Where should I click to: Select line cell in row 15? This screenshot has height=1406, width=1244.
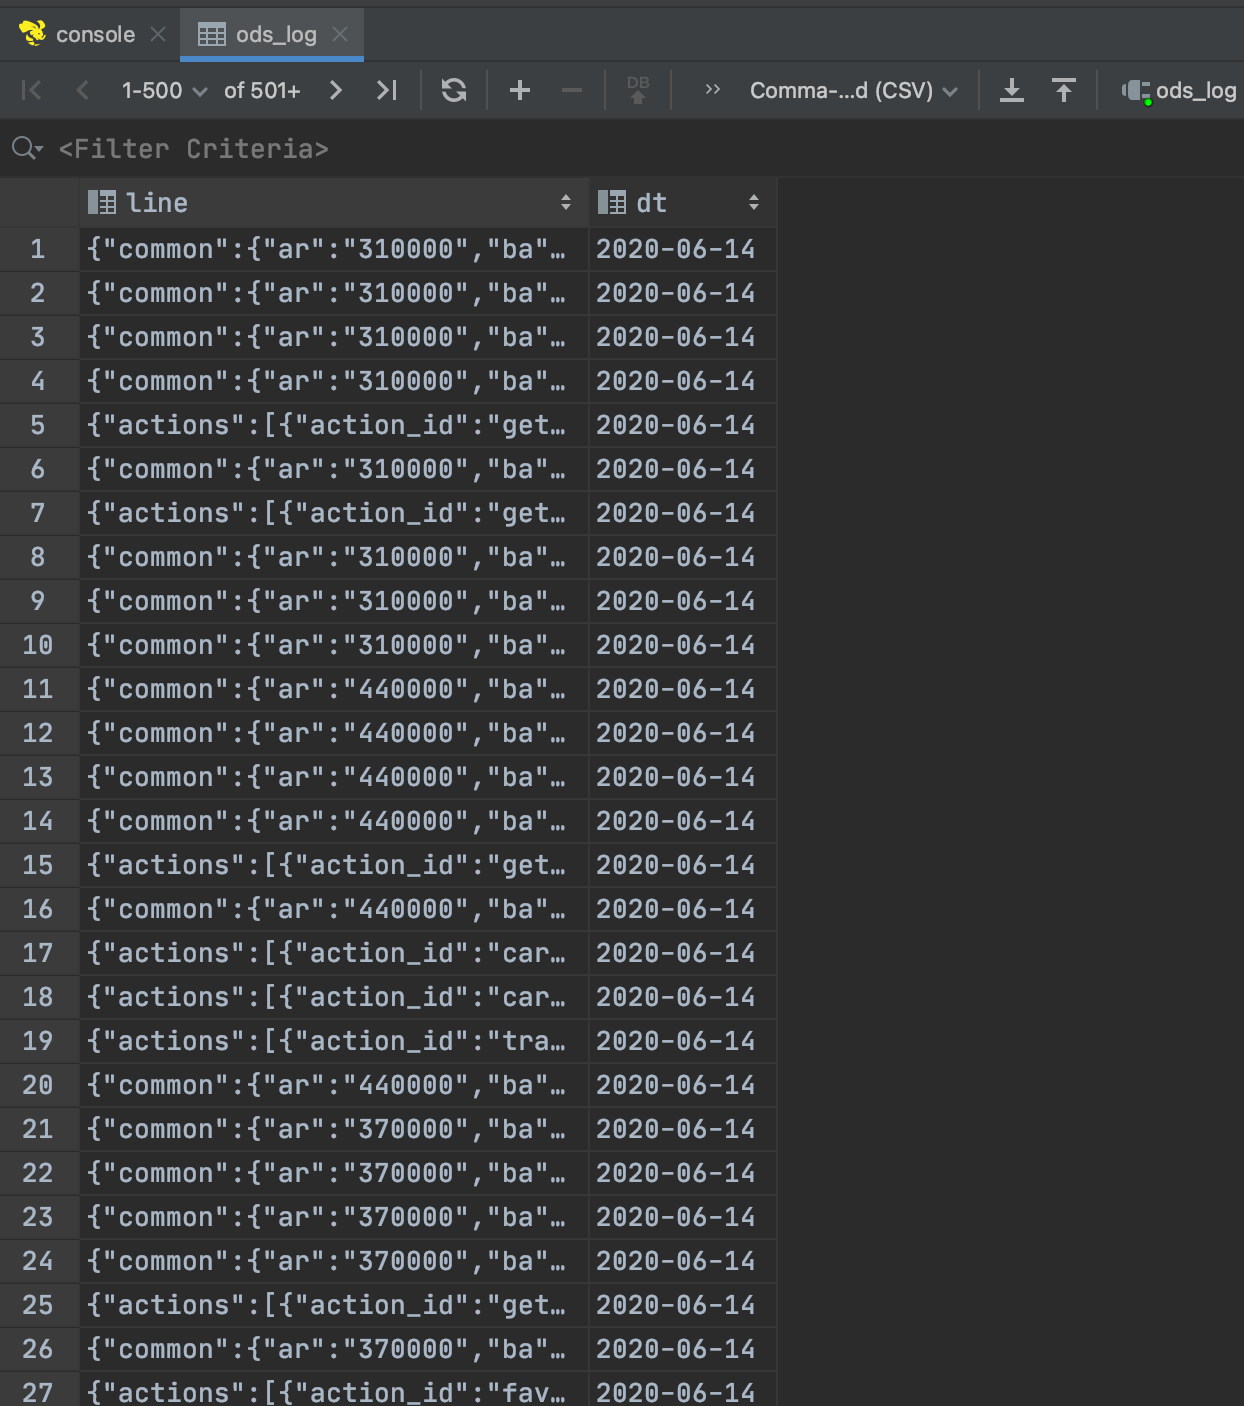pyautogui.click(x=334, y=865)
